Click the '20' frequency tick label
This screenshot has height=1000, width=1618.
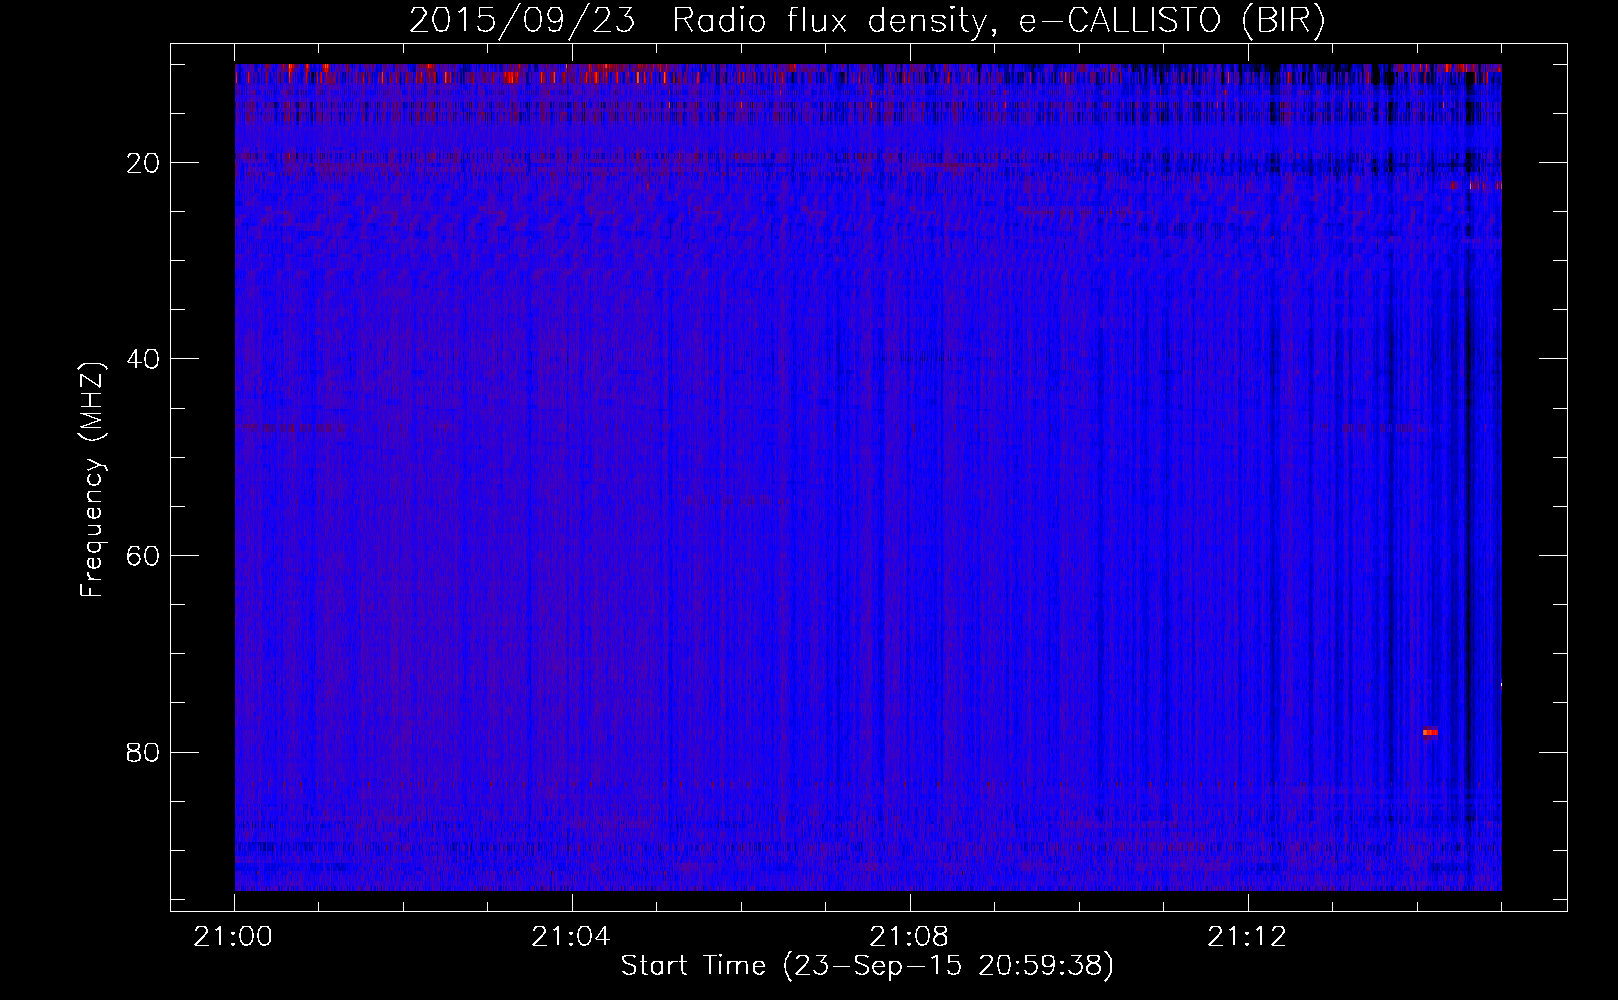pos(144,163)
